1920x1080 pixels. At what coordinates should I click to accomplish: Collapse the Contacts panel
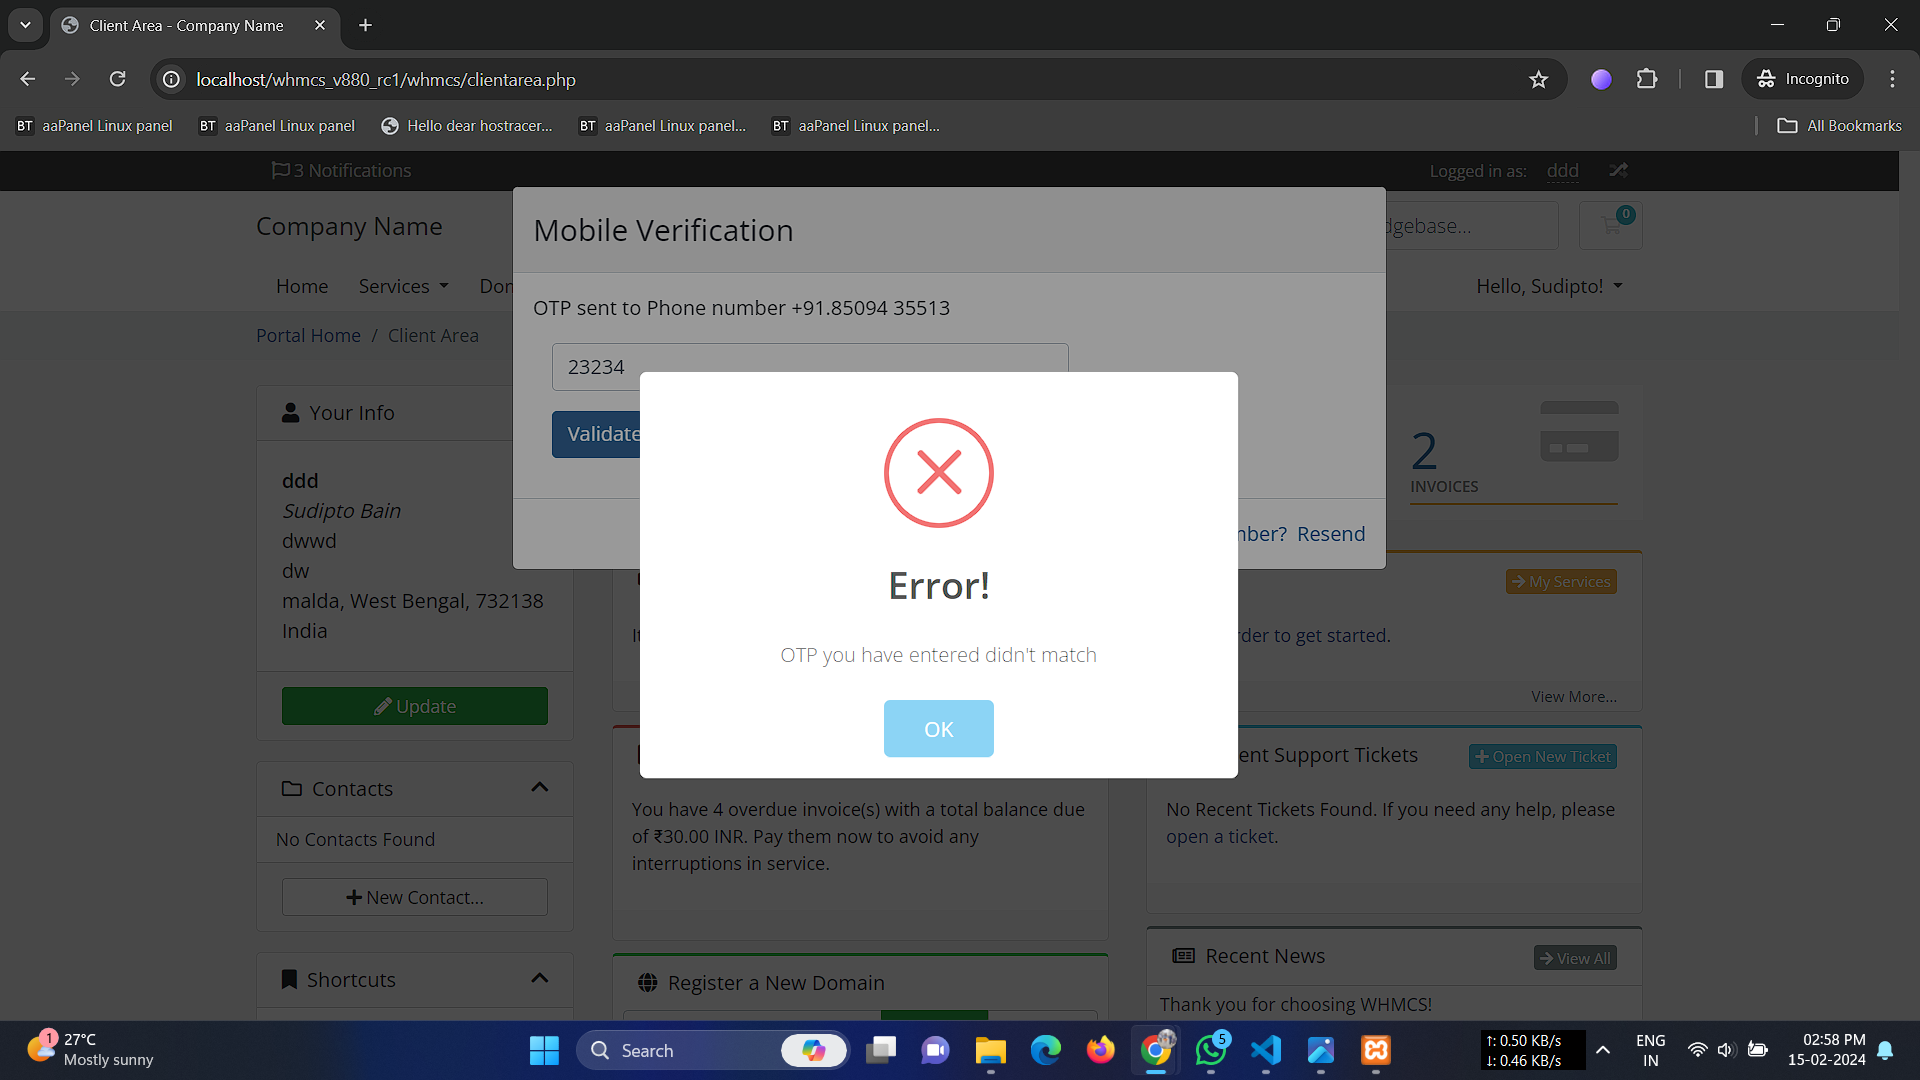point(540,788)
